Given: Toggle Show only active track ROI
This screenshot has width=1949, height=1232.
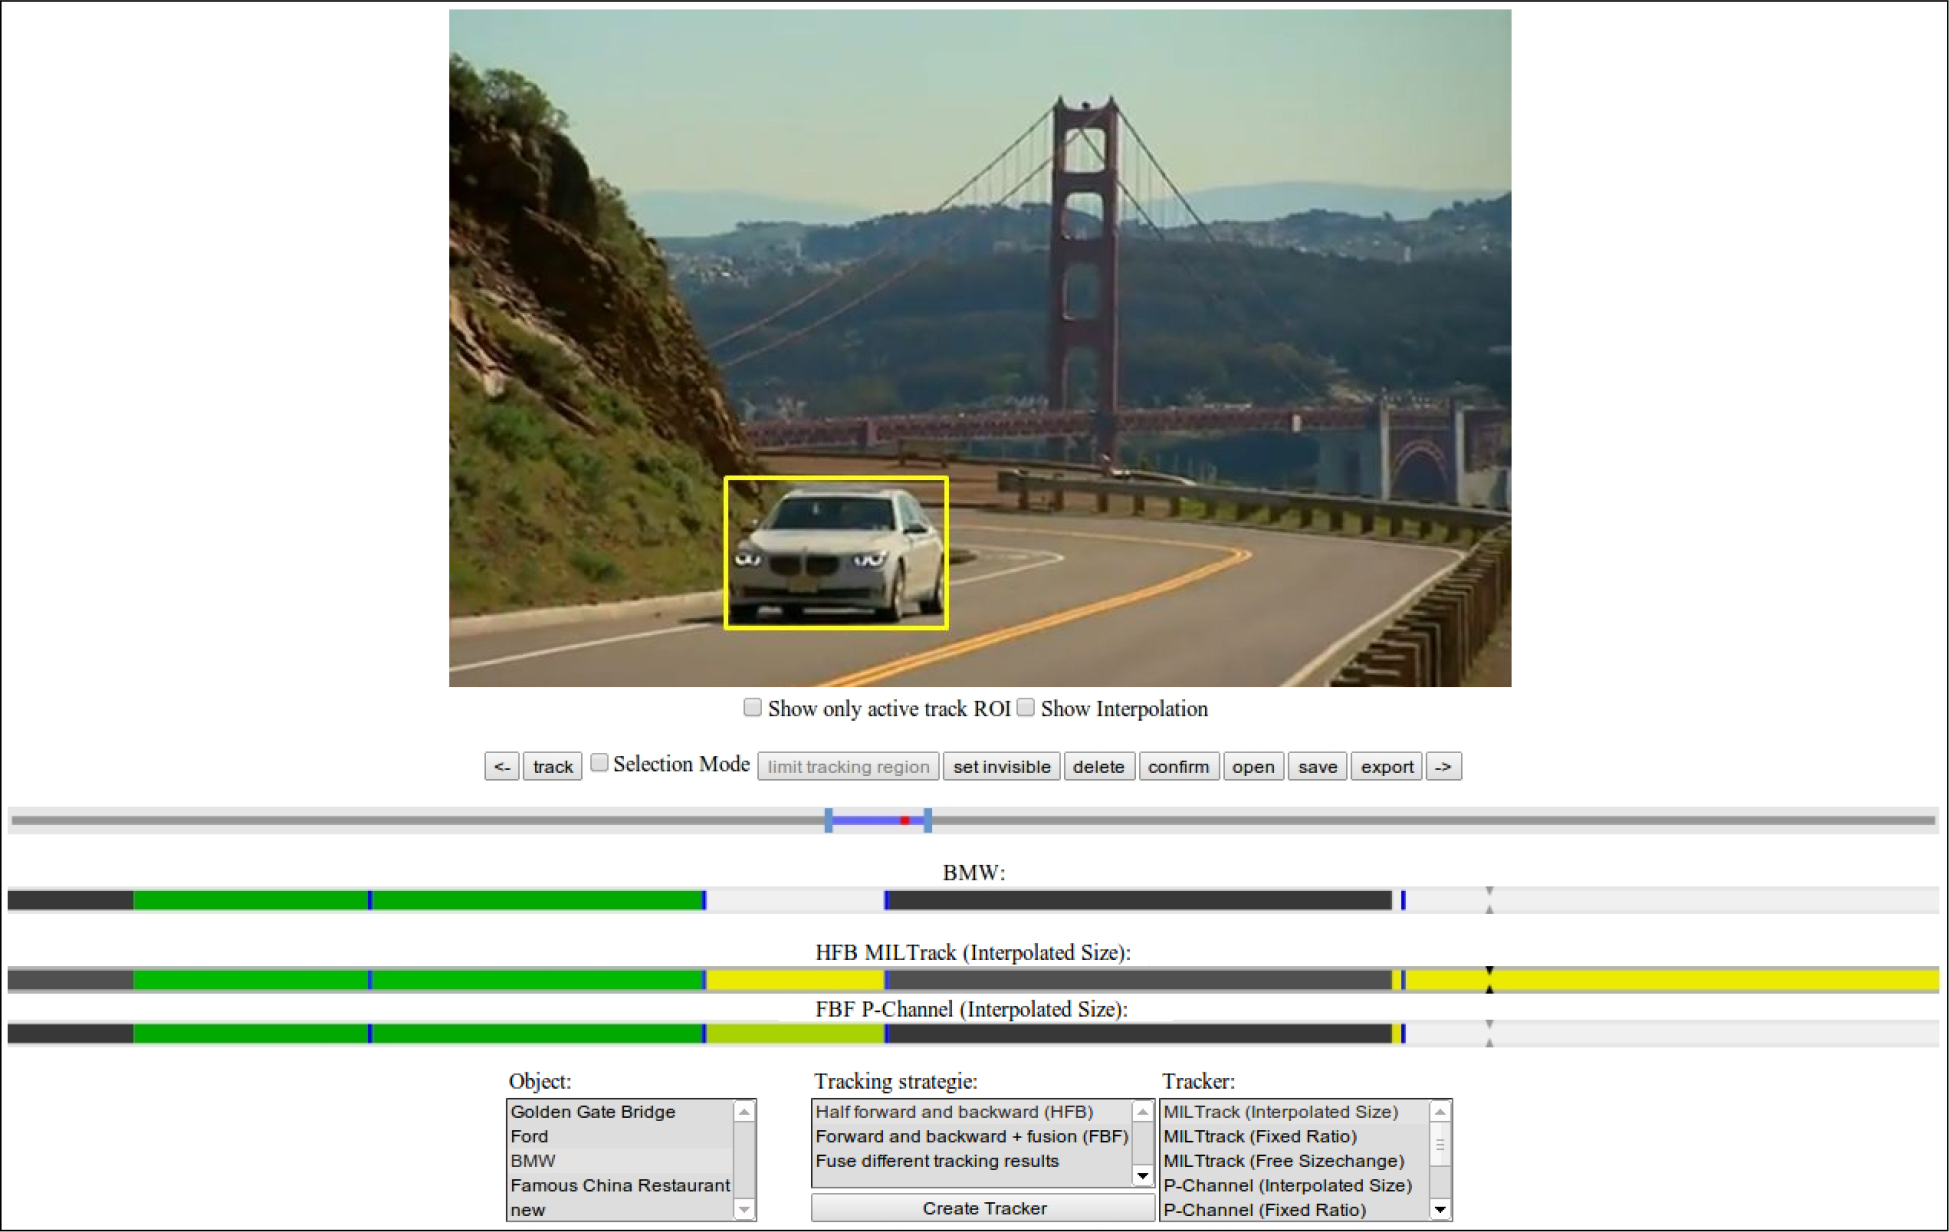Looking at the screenshot, I should 753,708.
